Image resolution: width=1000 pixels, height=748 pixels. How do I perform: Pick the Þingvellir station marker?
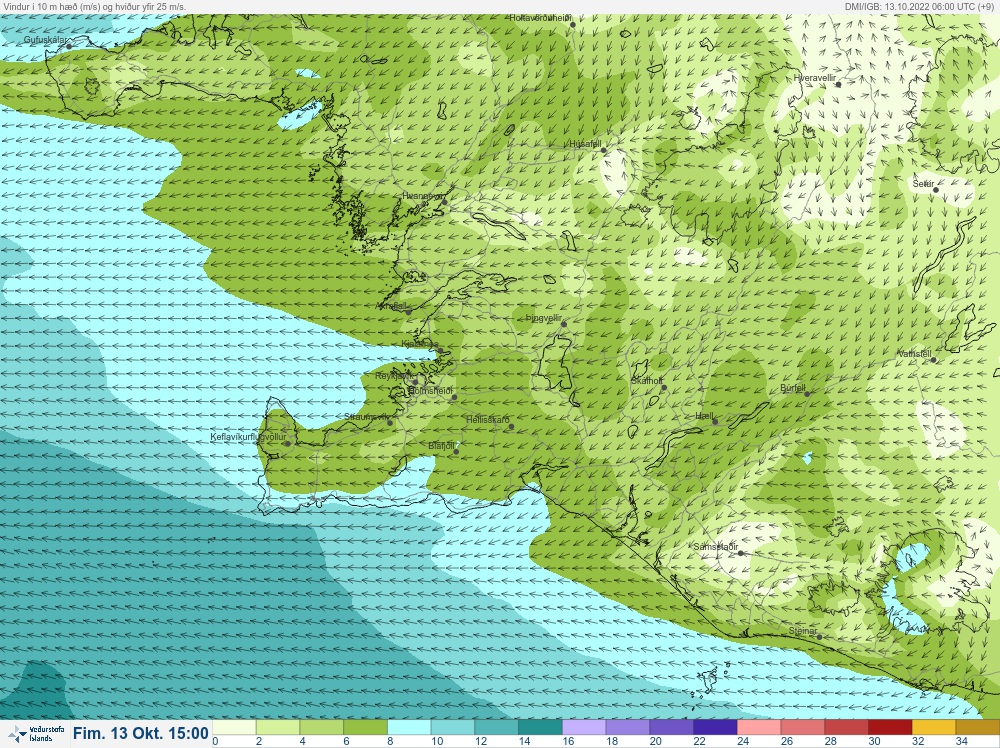coord(564,325)
